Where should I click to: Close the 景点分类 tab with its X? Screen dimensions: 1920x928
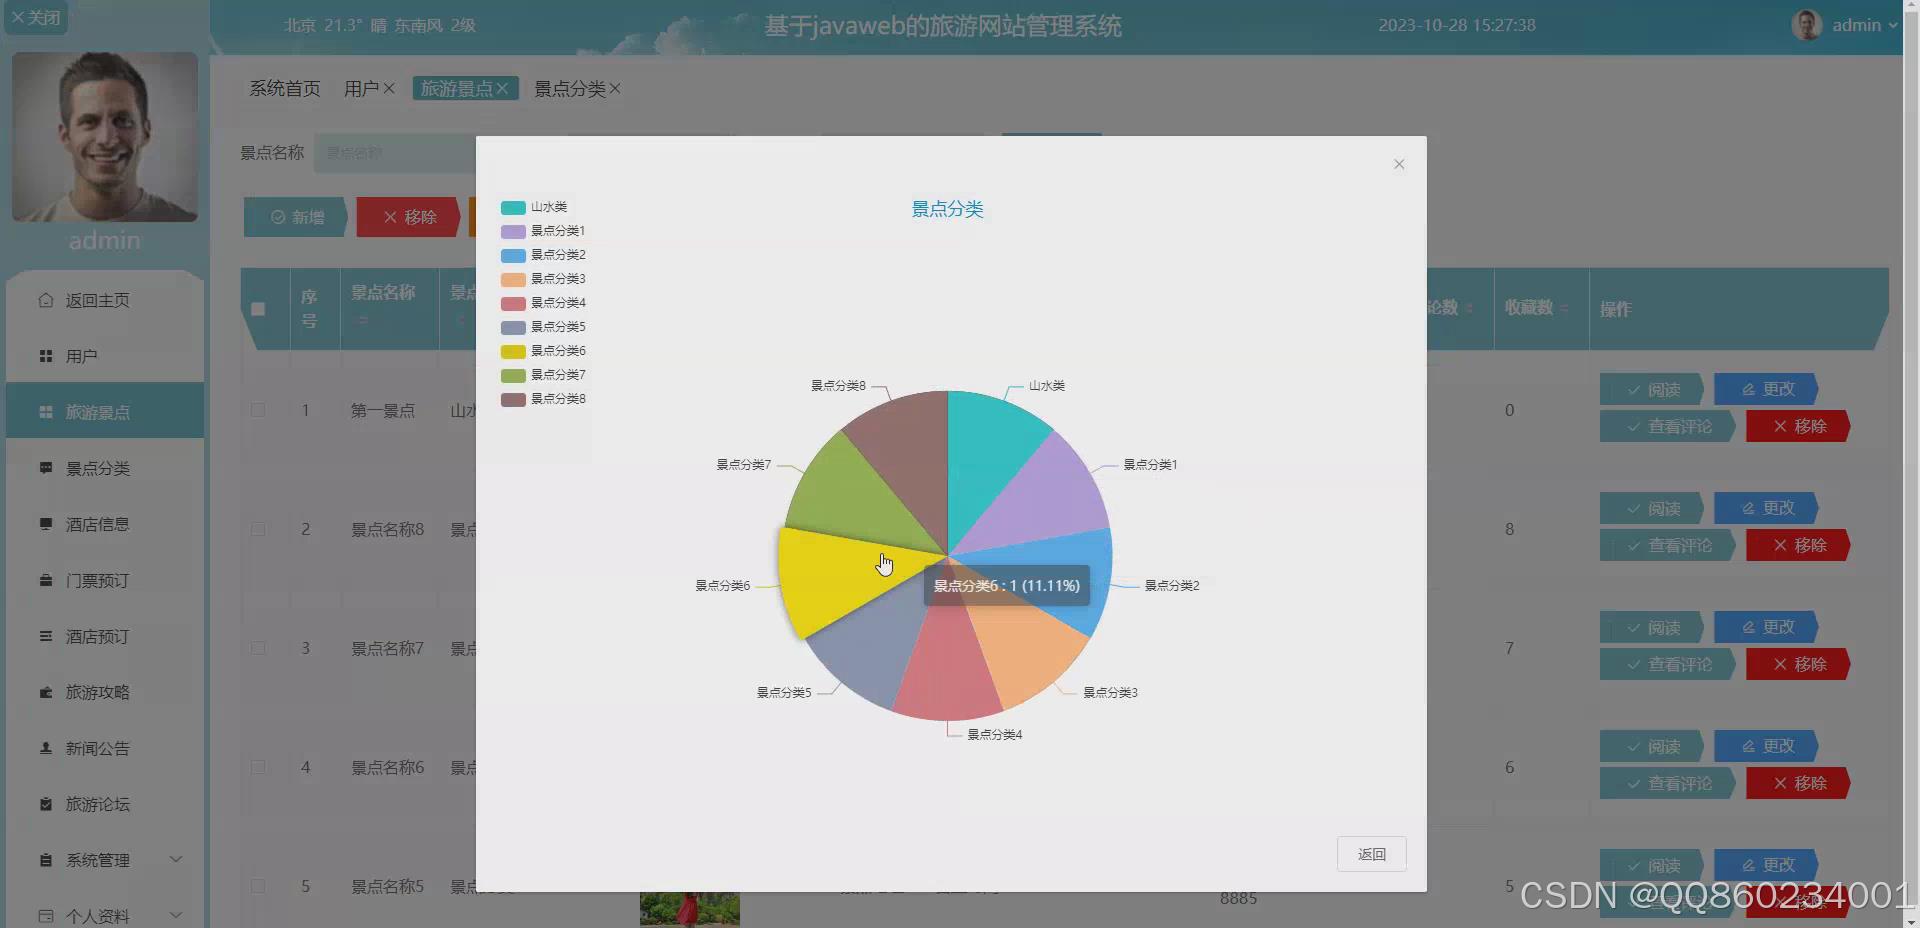615,89
